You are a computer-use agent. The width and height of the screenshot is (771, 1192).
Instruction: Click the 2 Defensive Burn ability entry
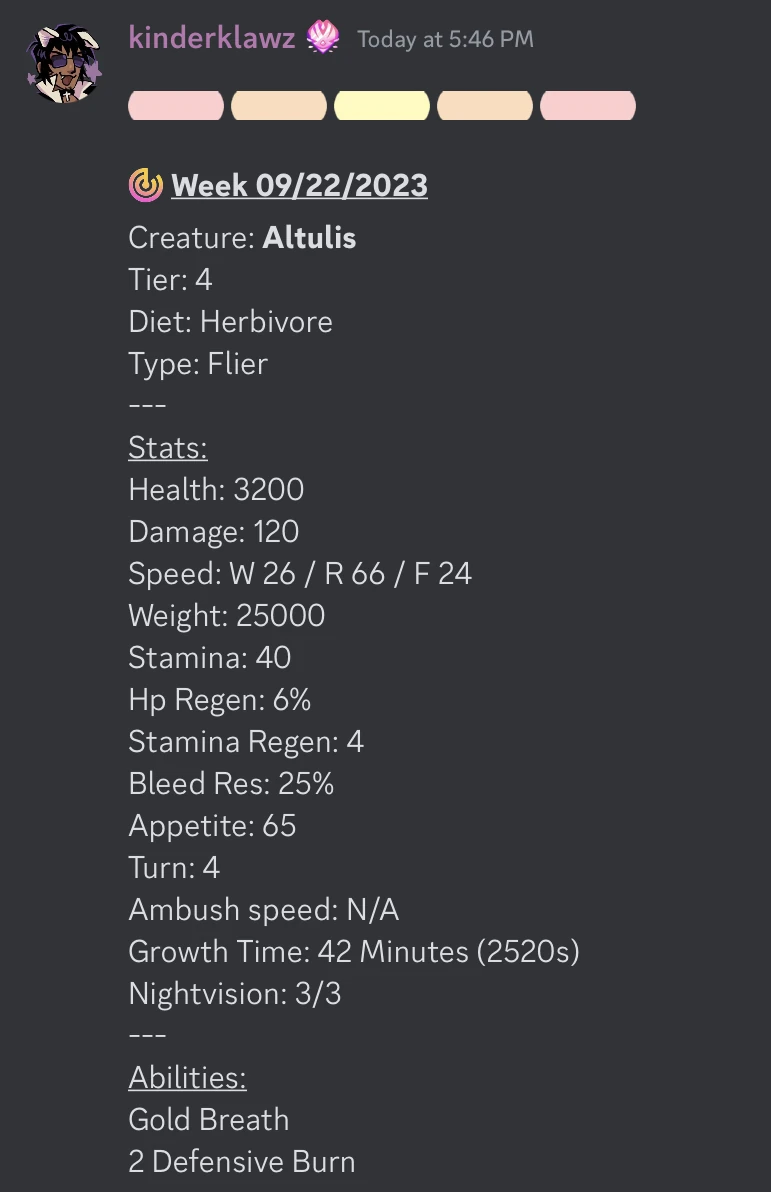[241, 1161]
